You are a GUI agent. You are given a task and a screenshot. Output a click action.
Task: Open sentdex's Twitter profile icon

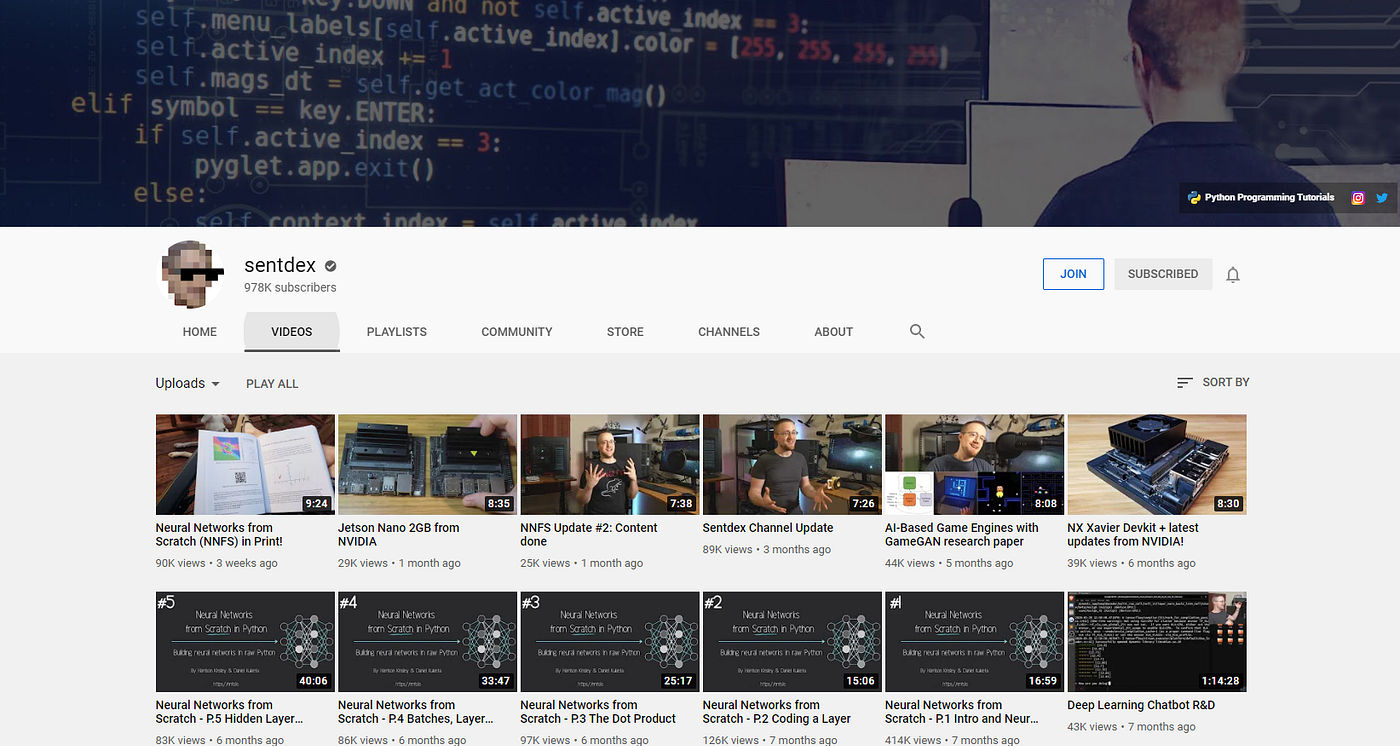pyautogui.click(x=1382, y=197)
